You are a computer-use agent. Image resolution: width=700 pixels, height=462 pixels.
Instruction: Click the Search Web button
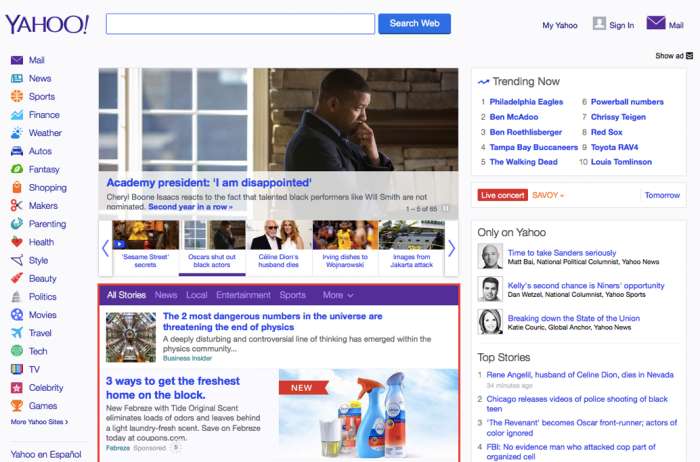click(414, 24)
